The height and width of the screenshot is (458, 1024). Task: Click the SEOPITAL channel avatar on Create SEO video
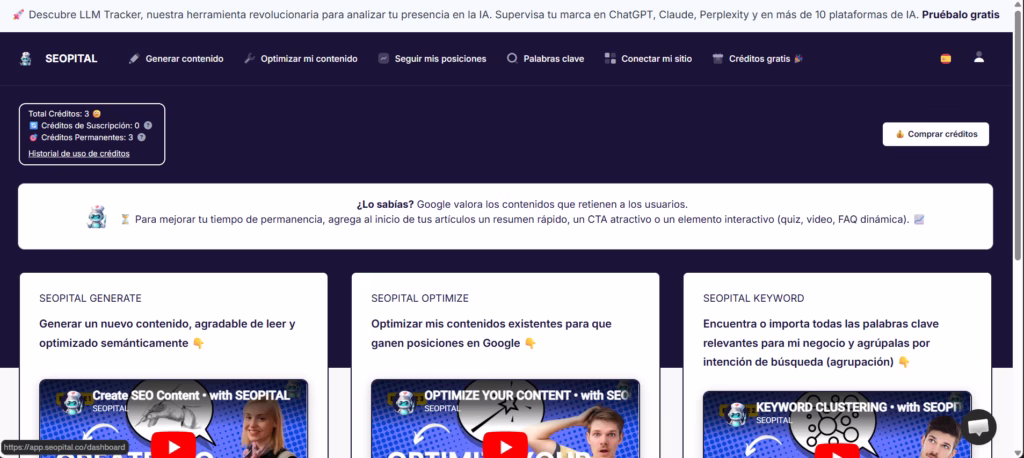[74, 402]
